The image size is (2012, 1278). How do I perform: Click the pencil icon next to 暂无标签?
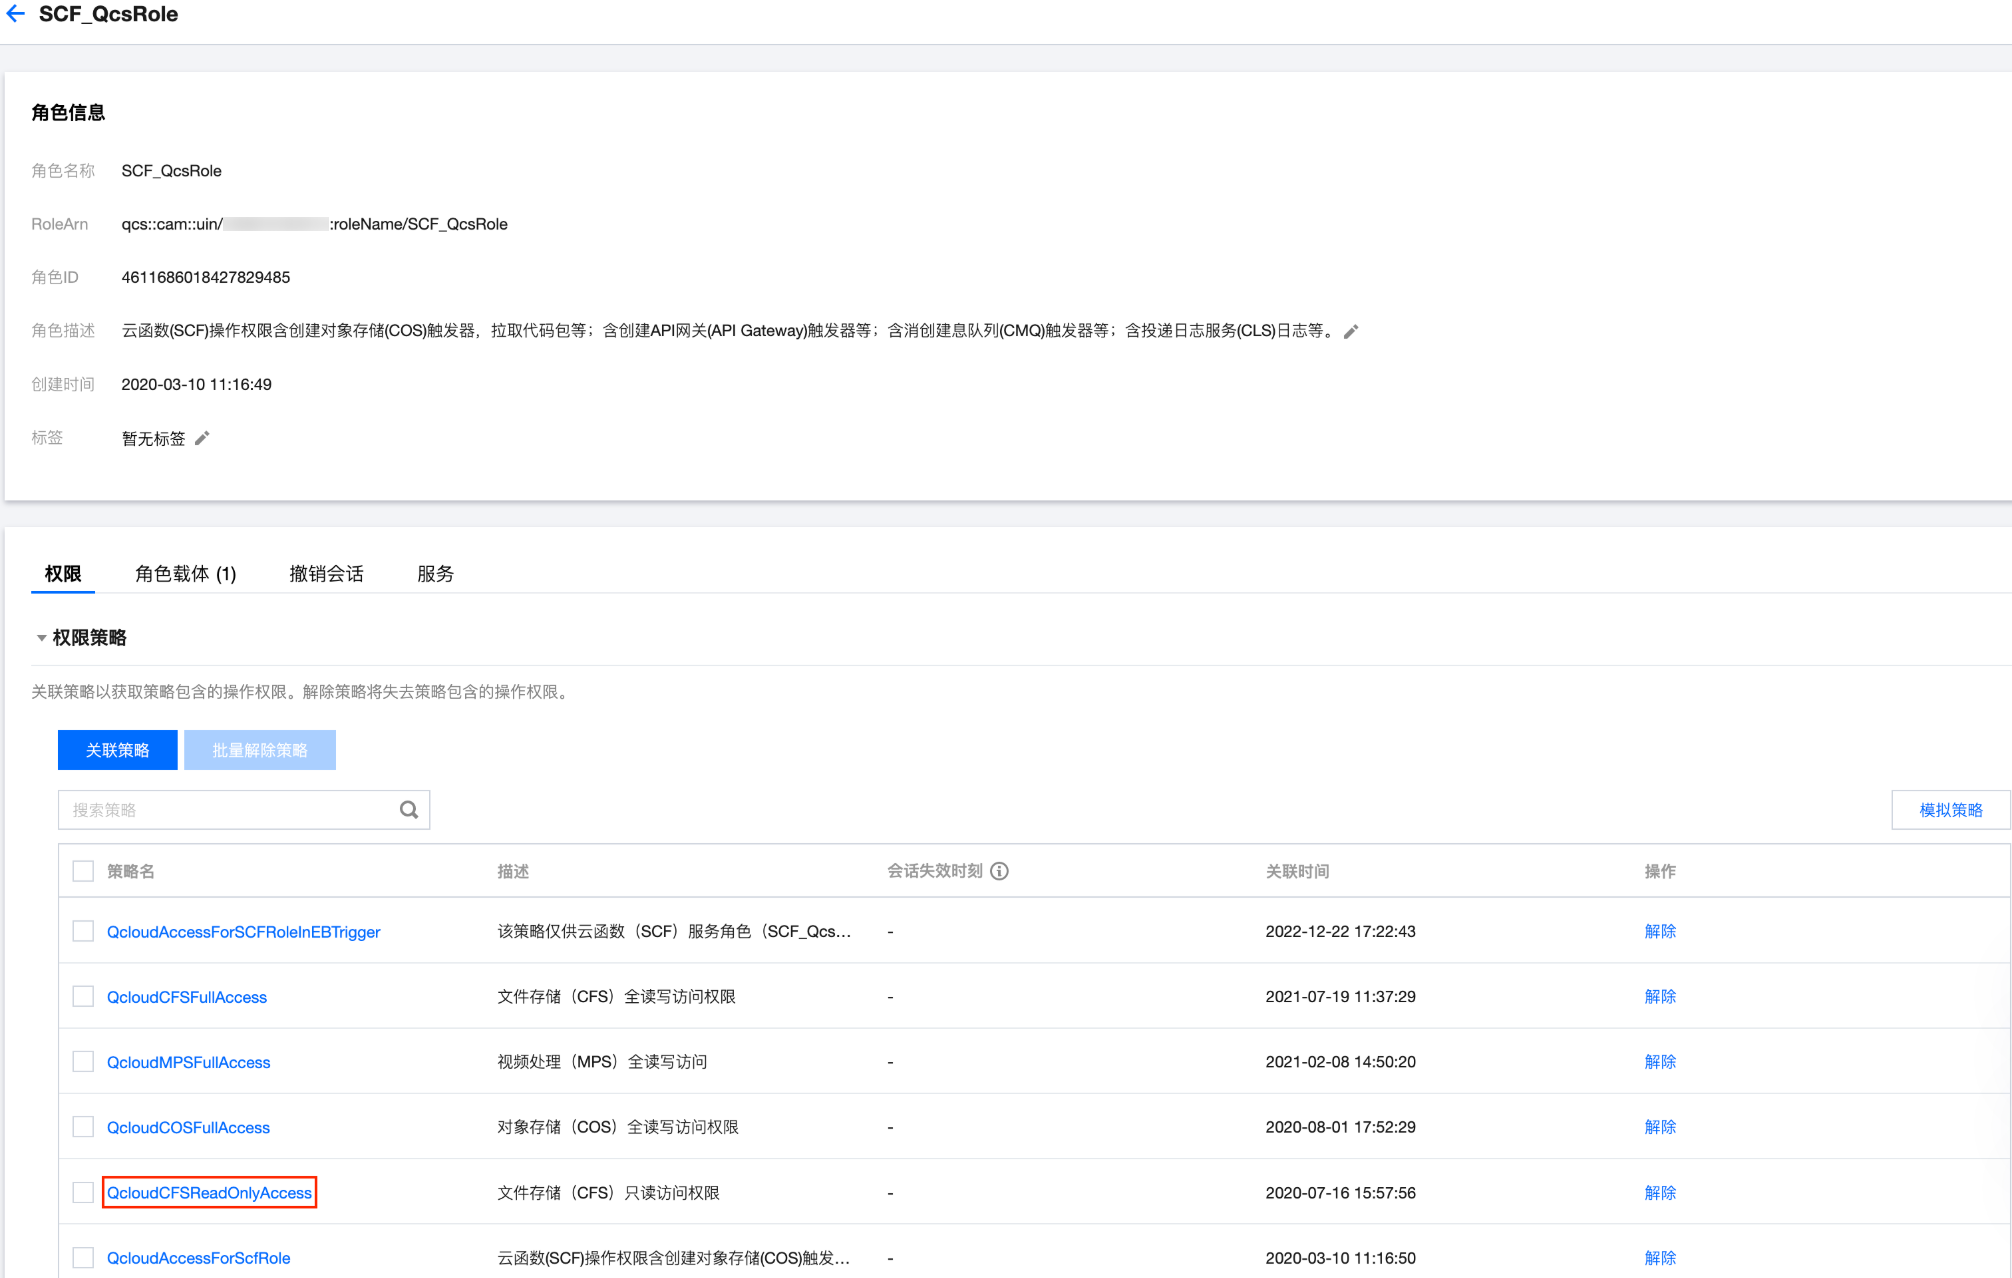(202, 438)
